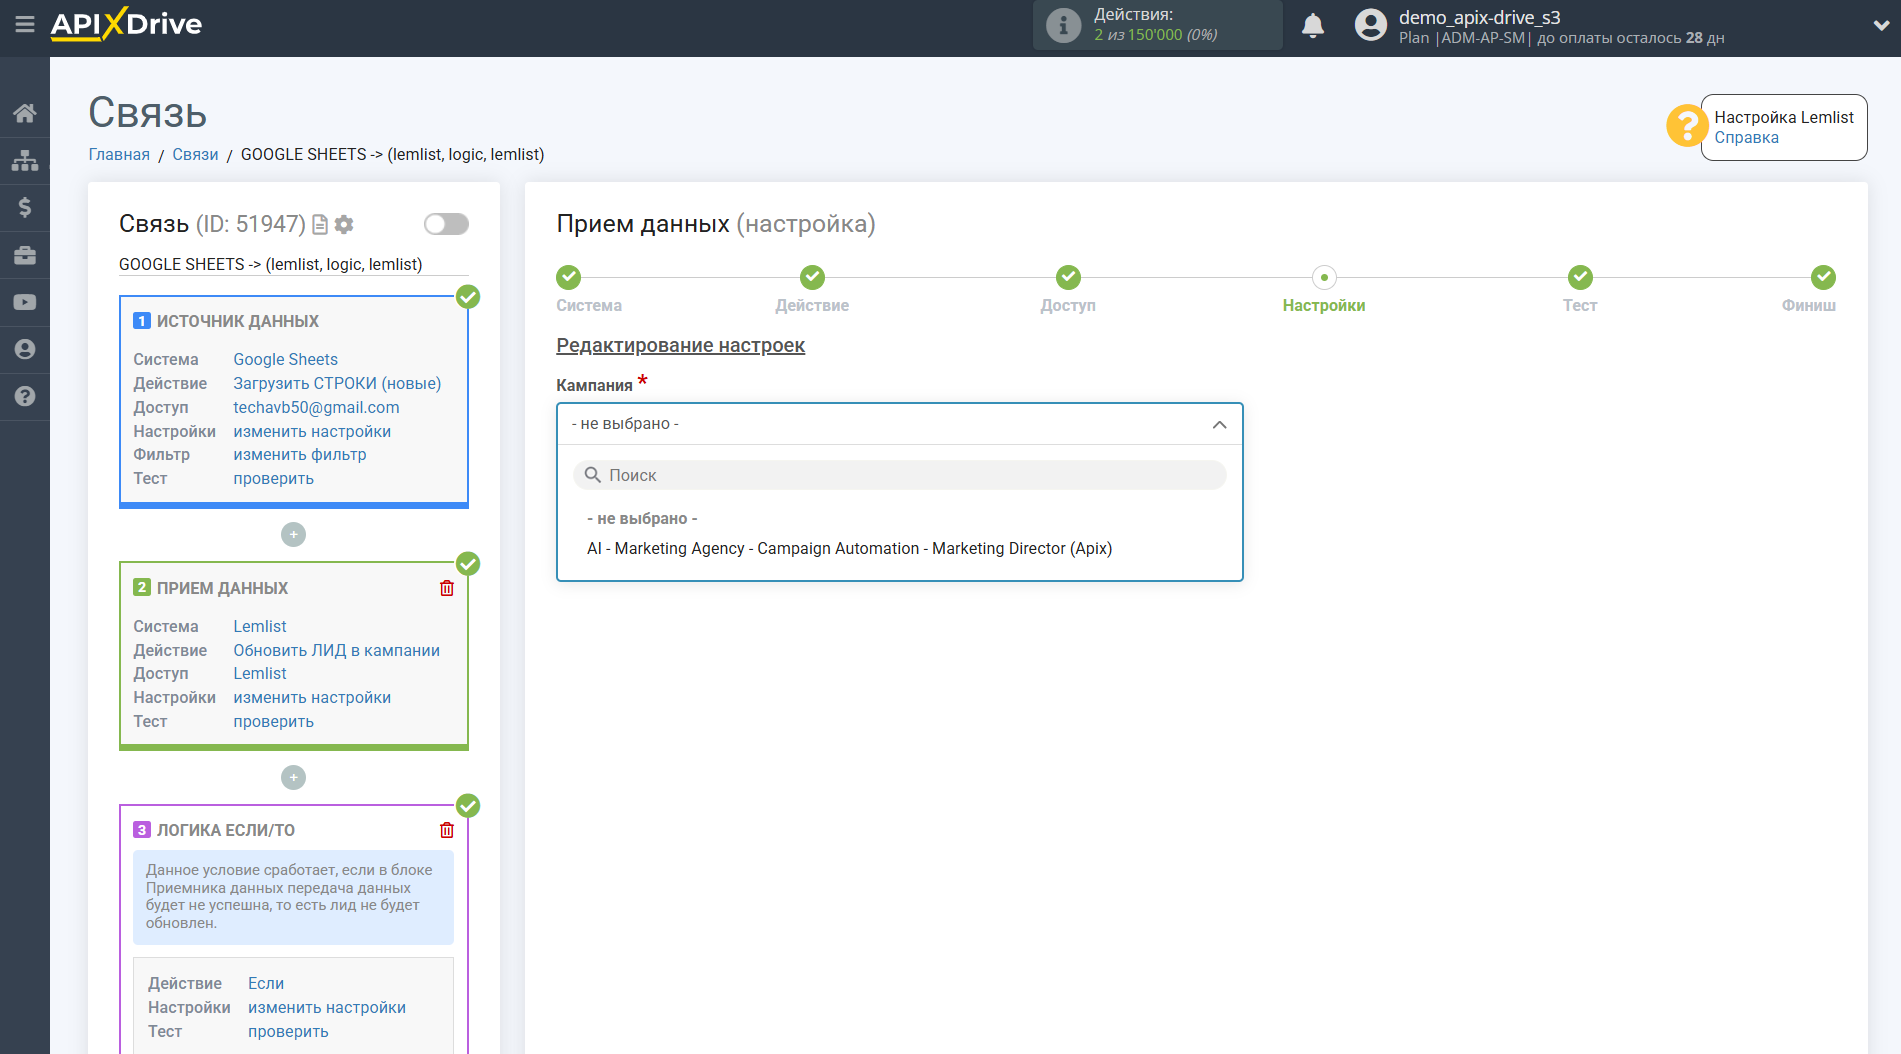1901x1054 pixels.
Task: Open the home icon in sidebar
Action: [x=25, y=113]
